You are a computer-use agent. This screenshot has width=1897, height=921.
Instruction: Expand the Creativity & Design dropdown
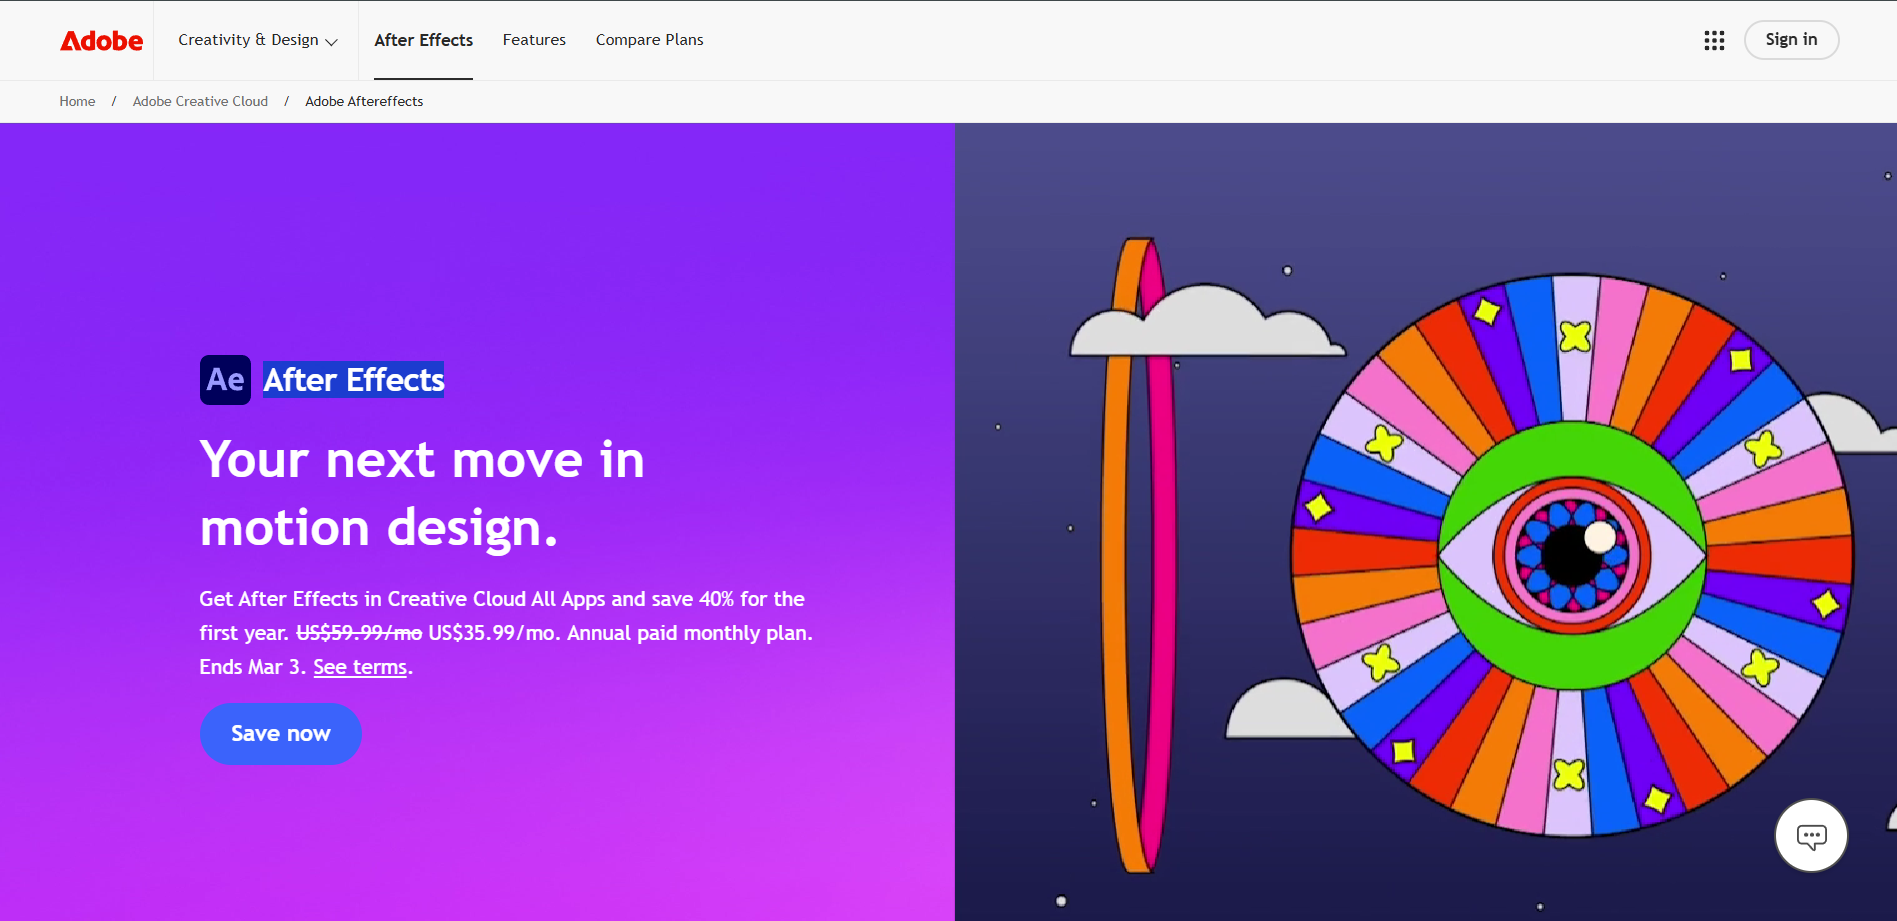(x=257, y=40)
